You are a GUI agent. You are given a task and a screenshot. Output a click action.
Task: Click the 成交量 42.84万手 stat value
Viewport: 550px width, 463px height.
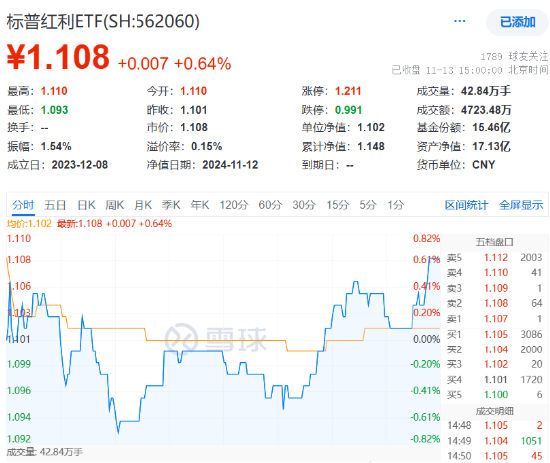pos(485,91)
